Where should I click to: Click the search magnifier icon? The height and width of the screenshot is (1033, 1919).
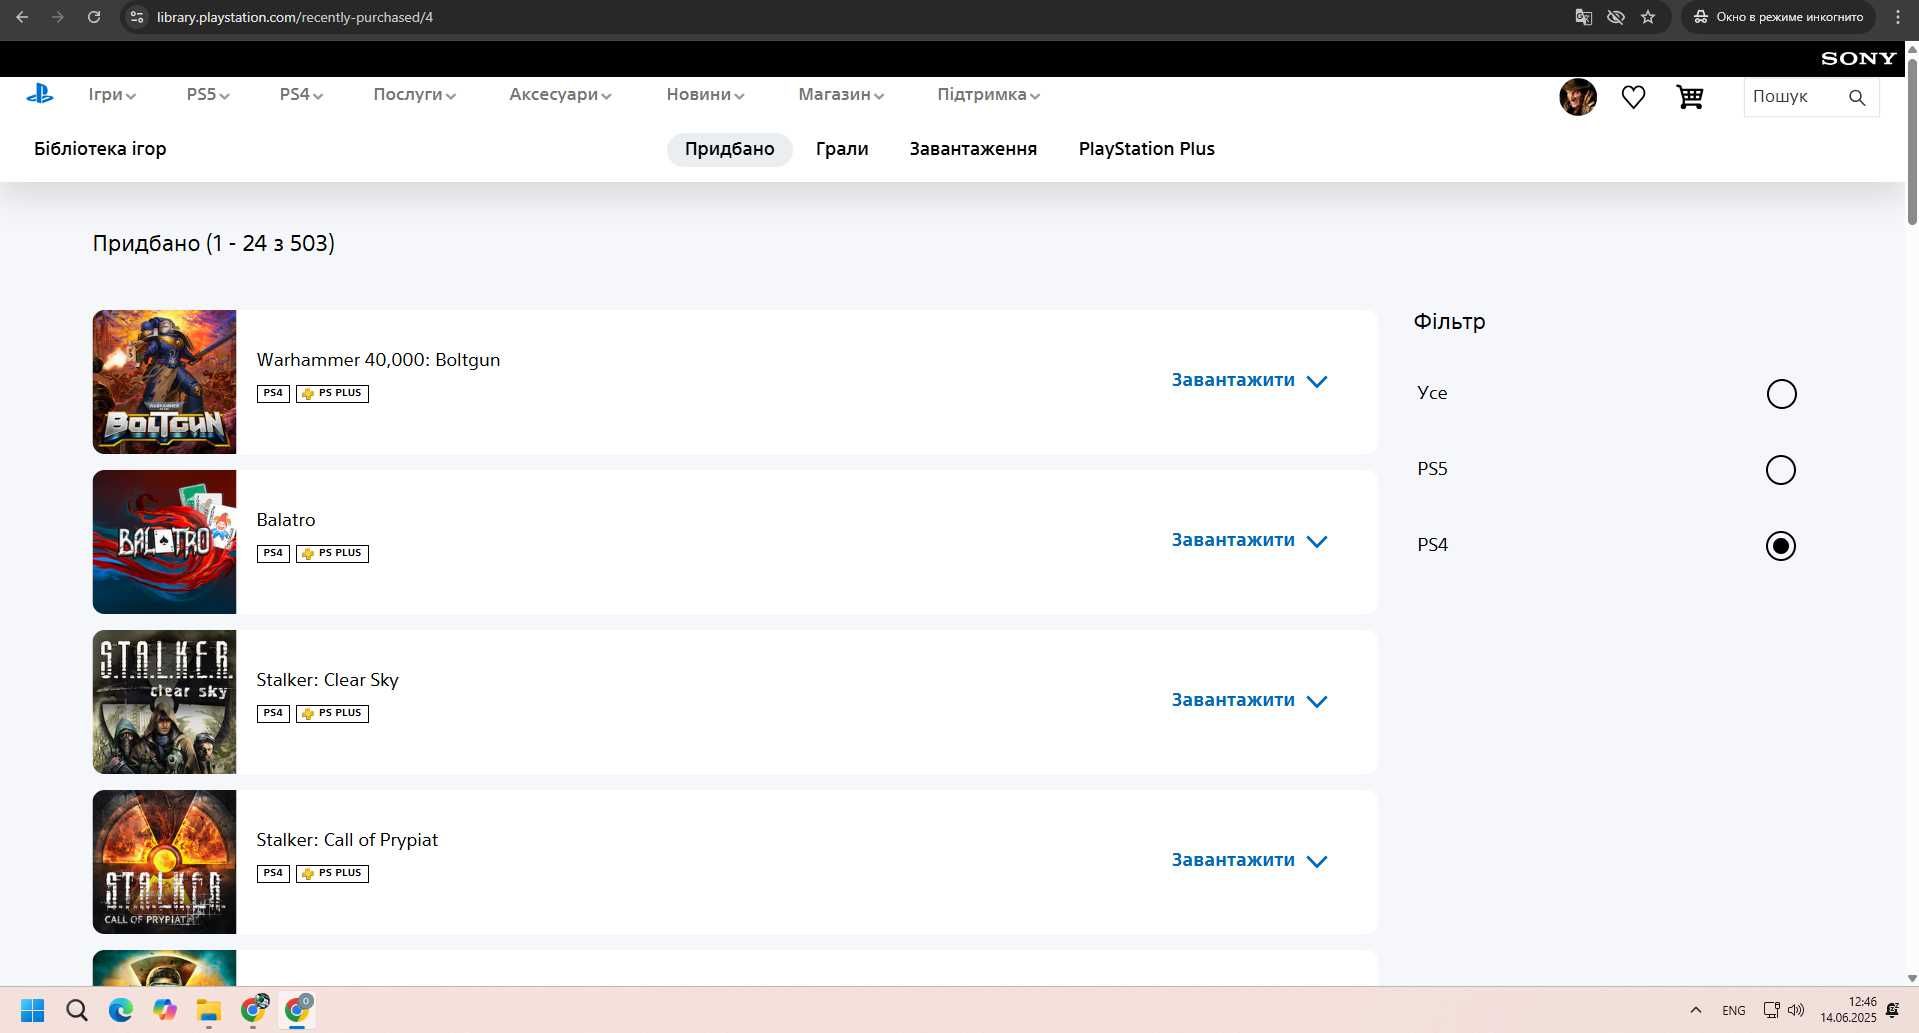pyautogui.click(x=1857, y=97)
